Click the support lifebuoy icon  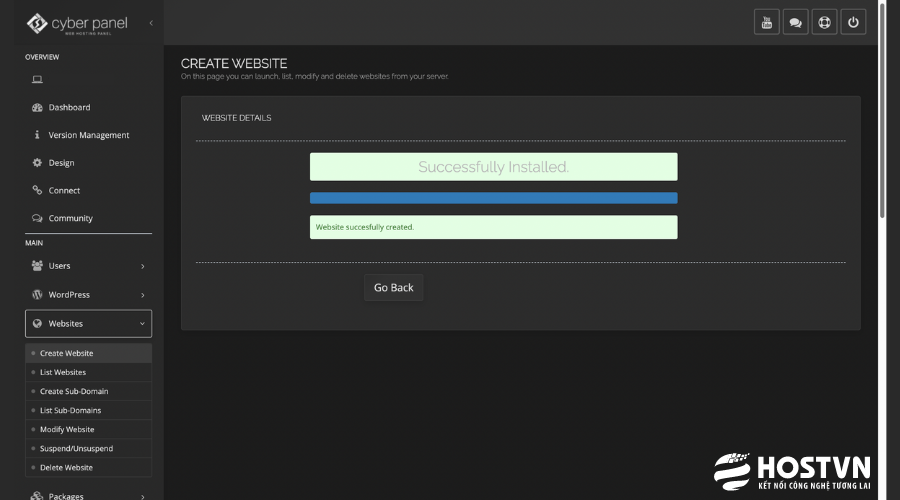[x=824, y=22]
